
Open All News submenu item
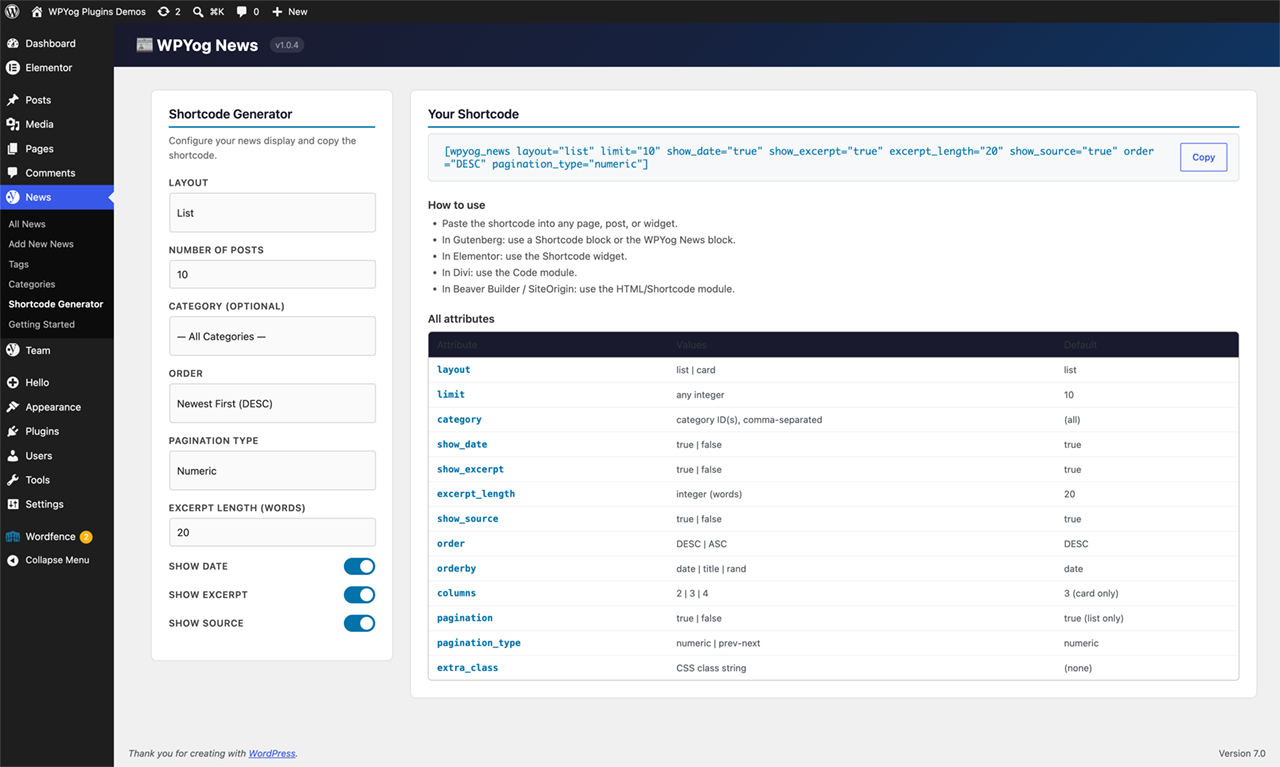27,224
